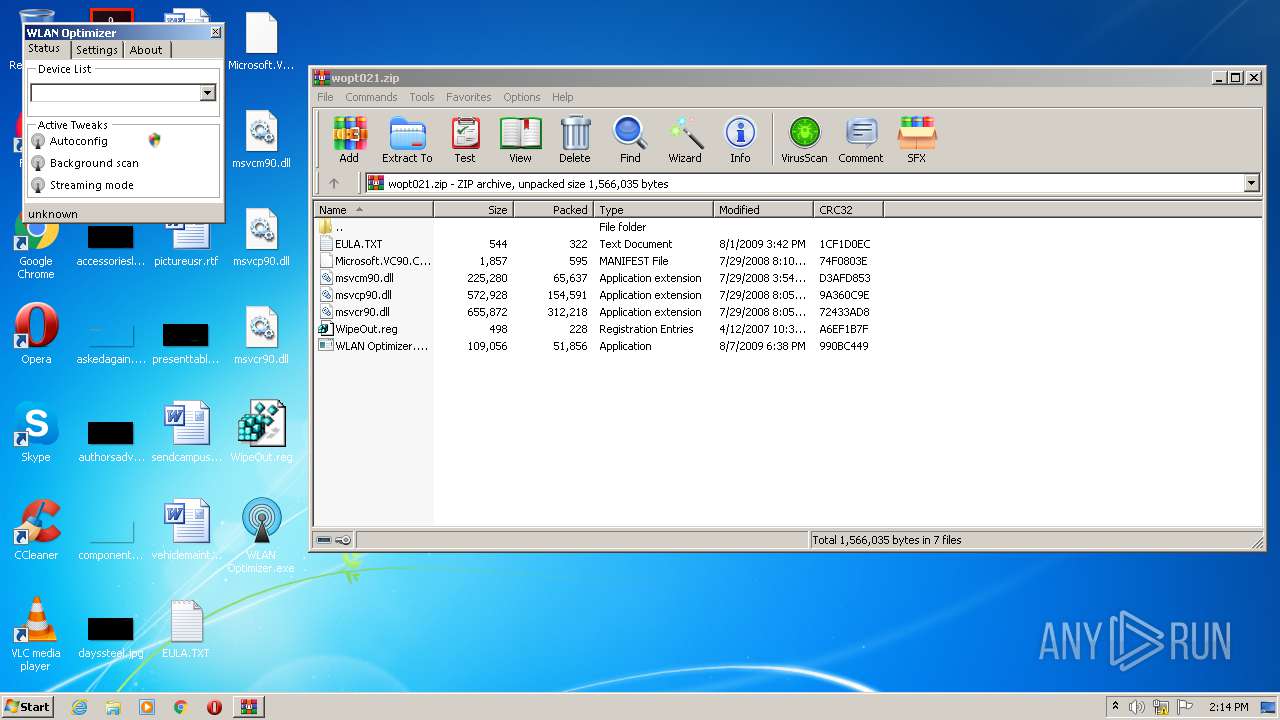Sort by the Packed column header
The height and width of the screenshot is (720, 1280).
(x=554, y=209)
